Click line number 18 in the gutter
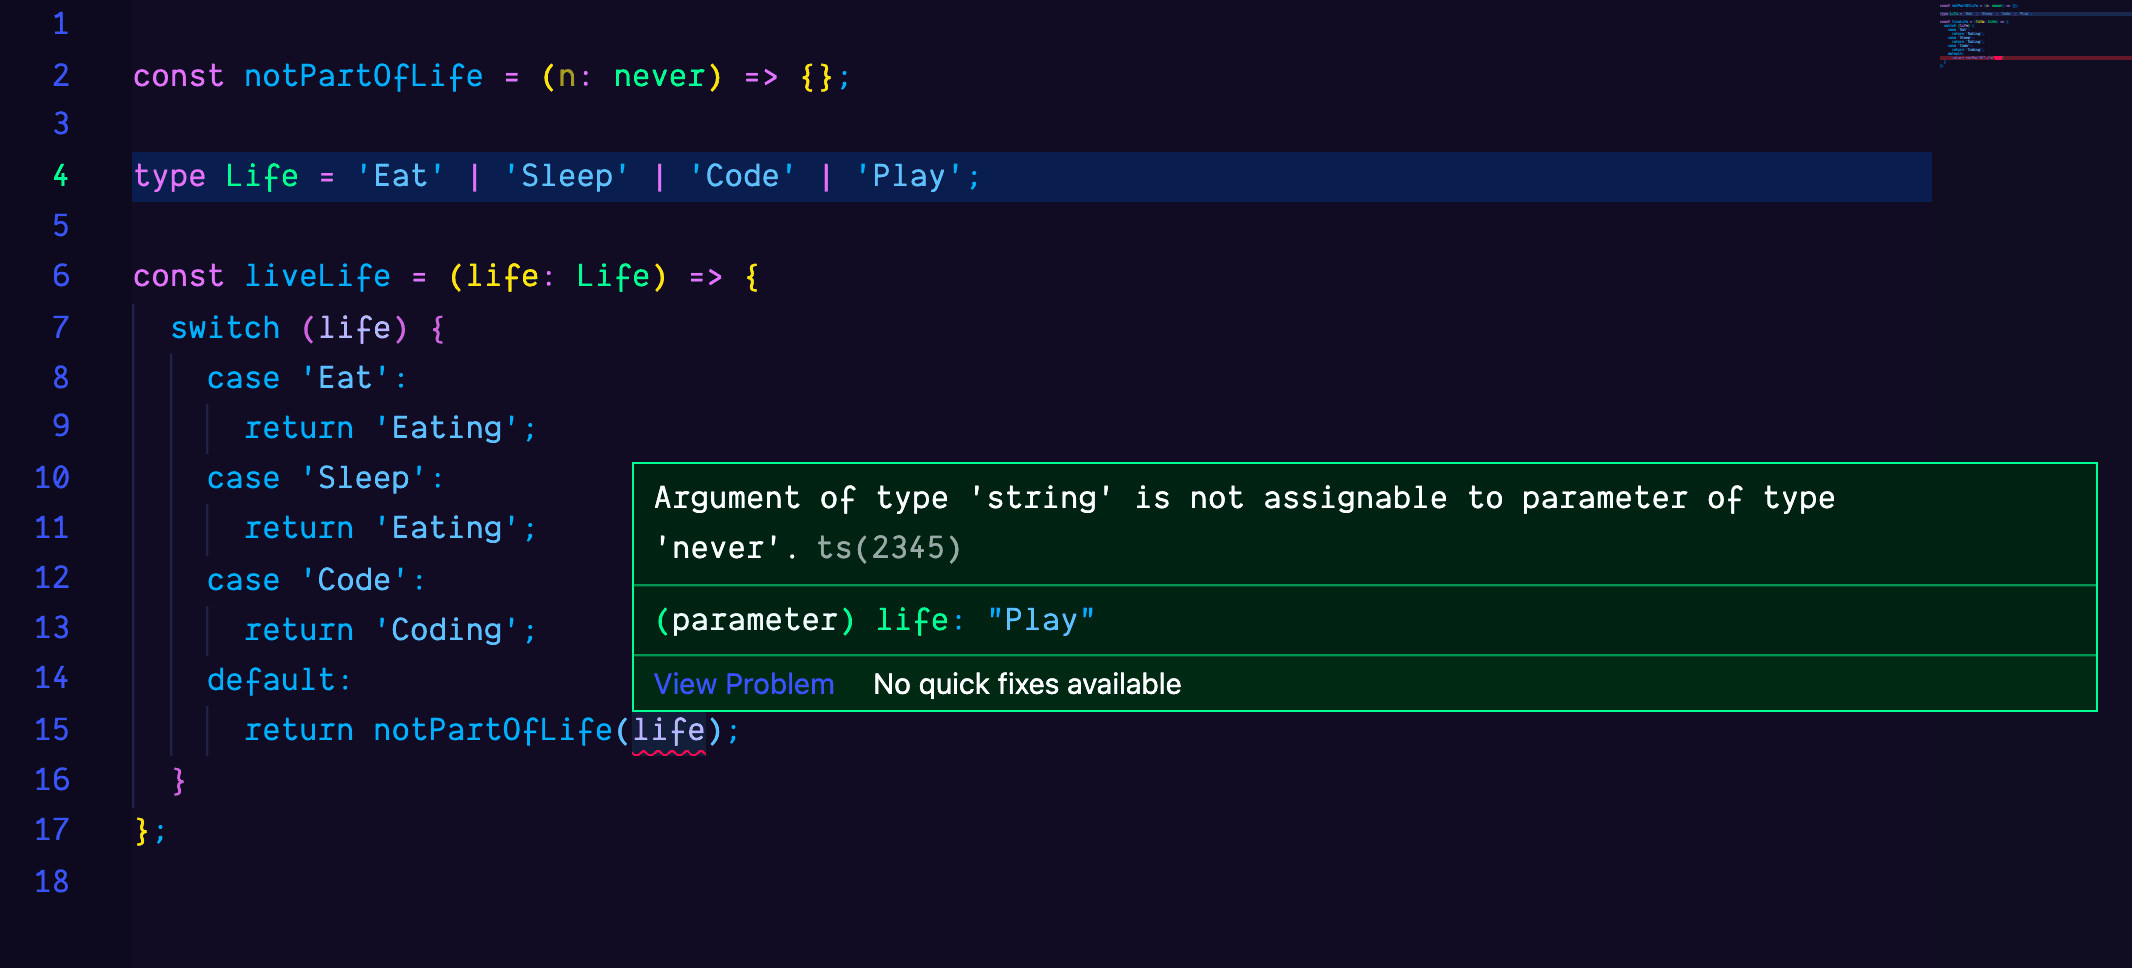The height and width of the screenshot is (968, 2132). 52,882
